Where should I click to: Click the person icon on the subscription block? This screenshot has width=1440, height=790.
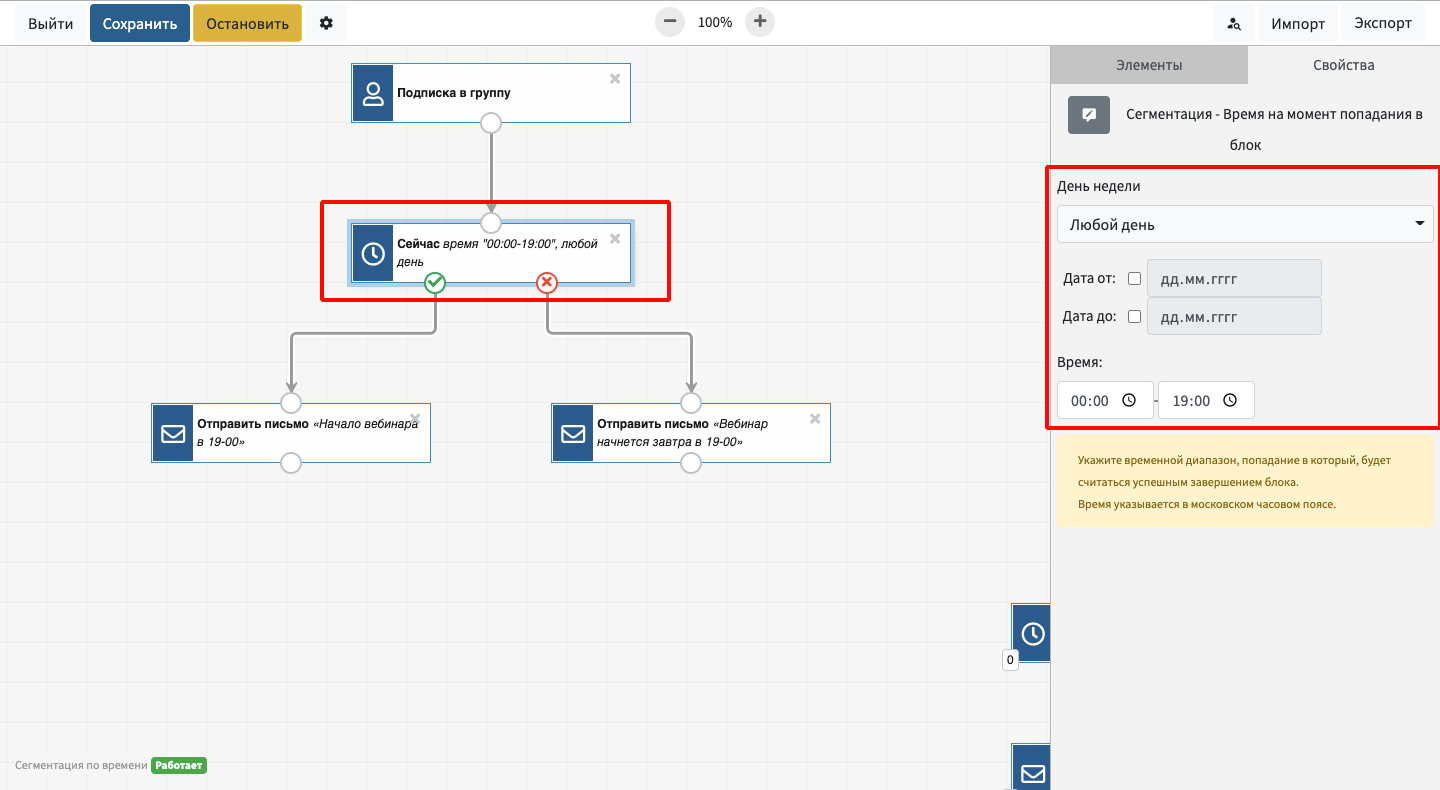pos(373,94)
